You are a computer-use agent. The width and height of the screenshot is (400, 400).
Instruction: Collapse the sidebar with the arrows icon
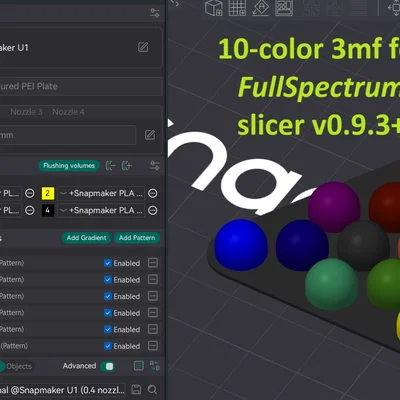click(175, 3)
